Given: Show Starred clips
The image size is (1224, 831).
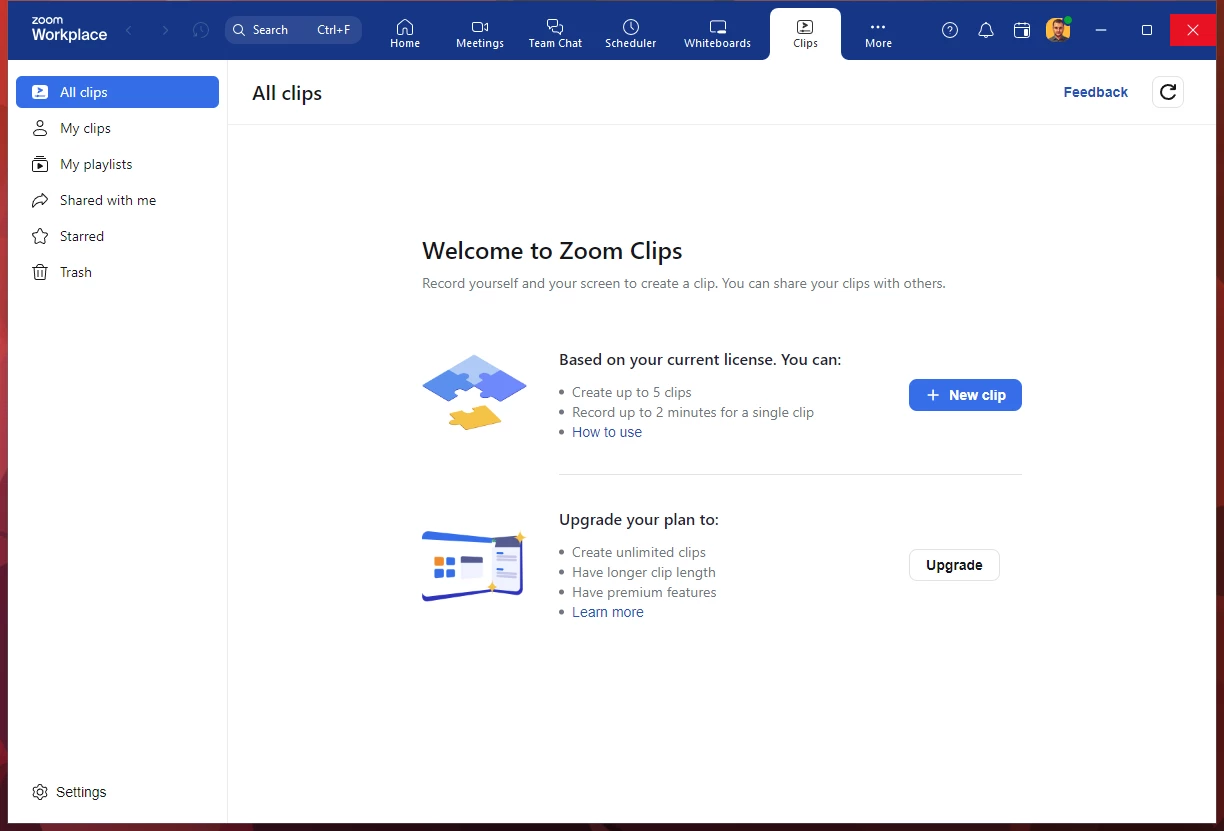Looking at the screenshot, I should pos(117,236).
